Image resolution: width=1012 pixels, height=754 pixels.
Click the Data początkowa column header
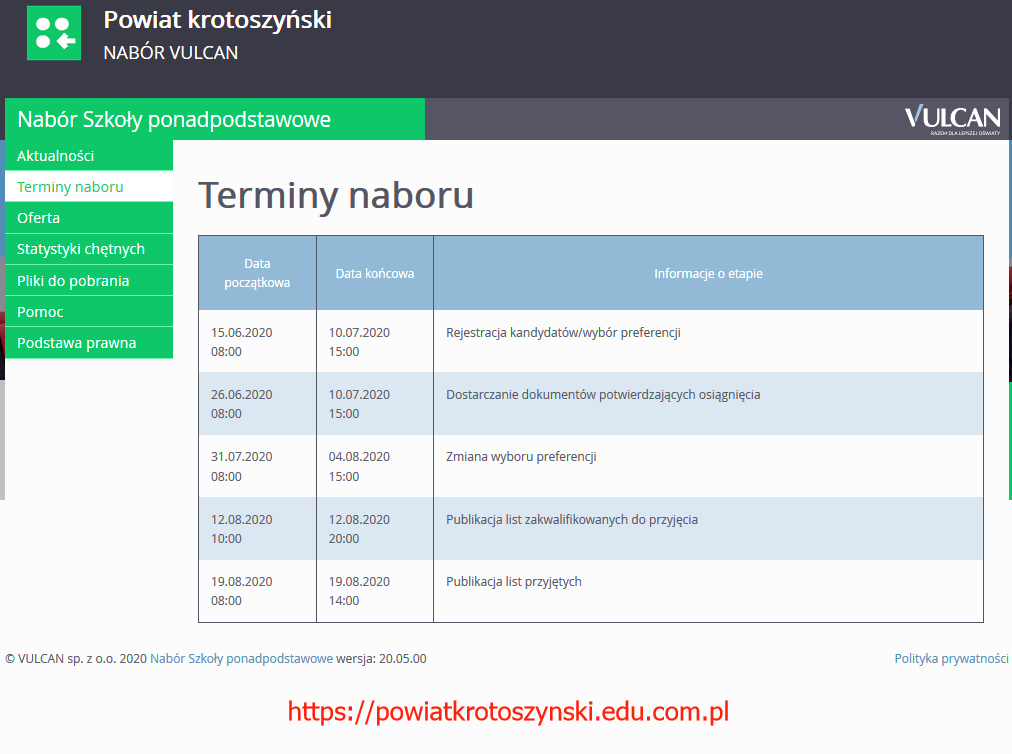257,273
